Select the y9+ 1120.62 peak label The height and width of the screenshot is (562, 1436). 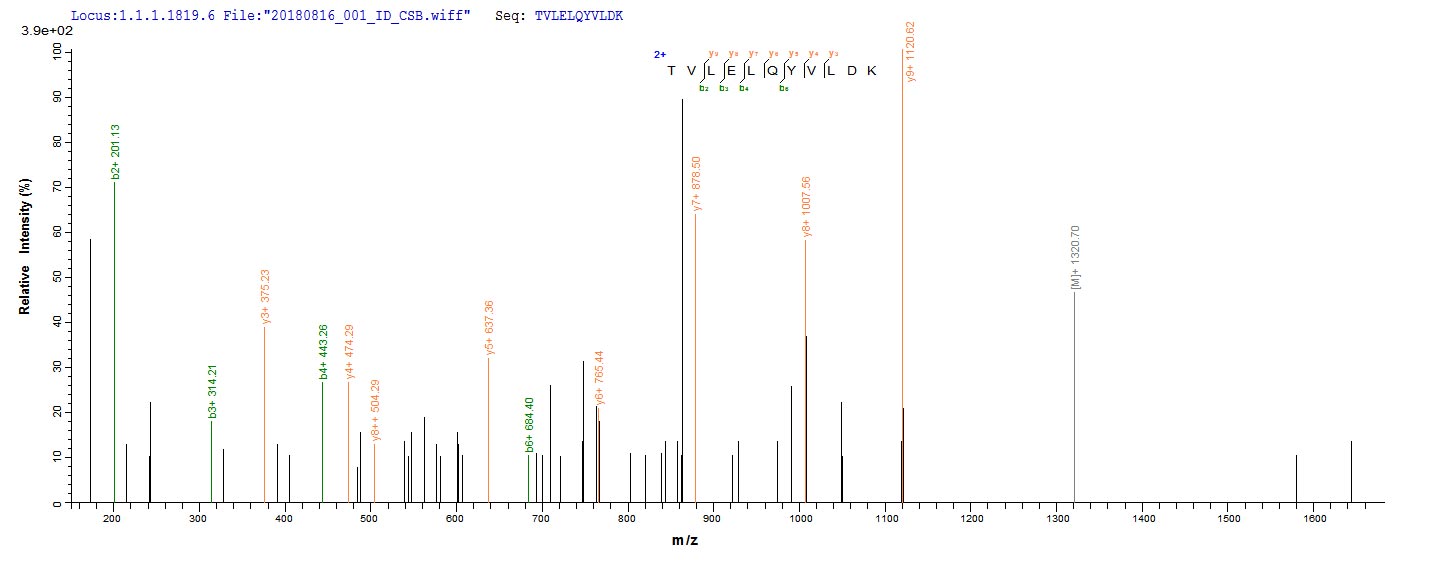910,50
